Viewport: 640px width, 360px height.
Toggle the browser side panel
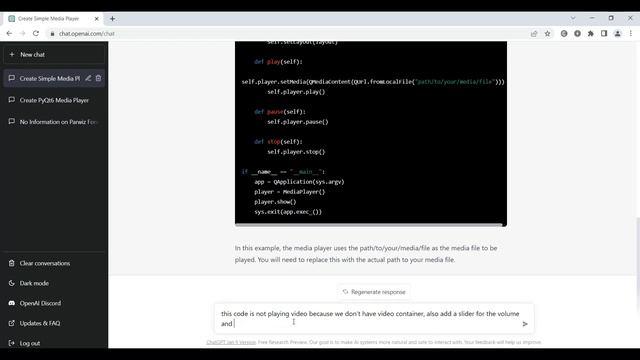click(604, 33)
